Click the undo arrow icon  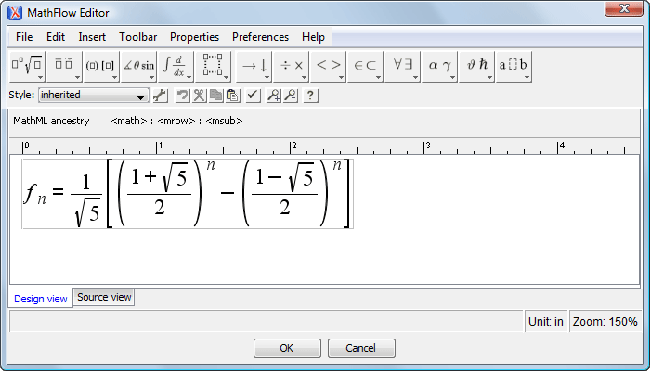pyautogui.click(x=182, y=96)
